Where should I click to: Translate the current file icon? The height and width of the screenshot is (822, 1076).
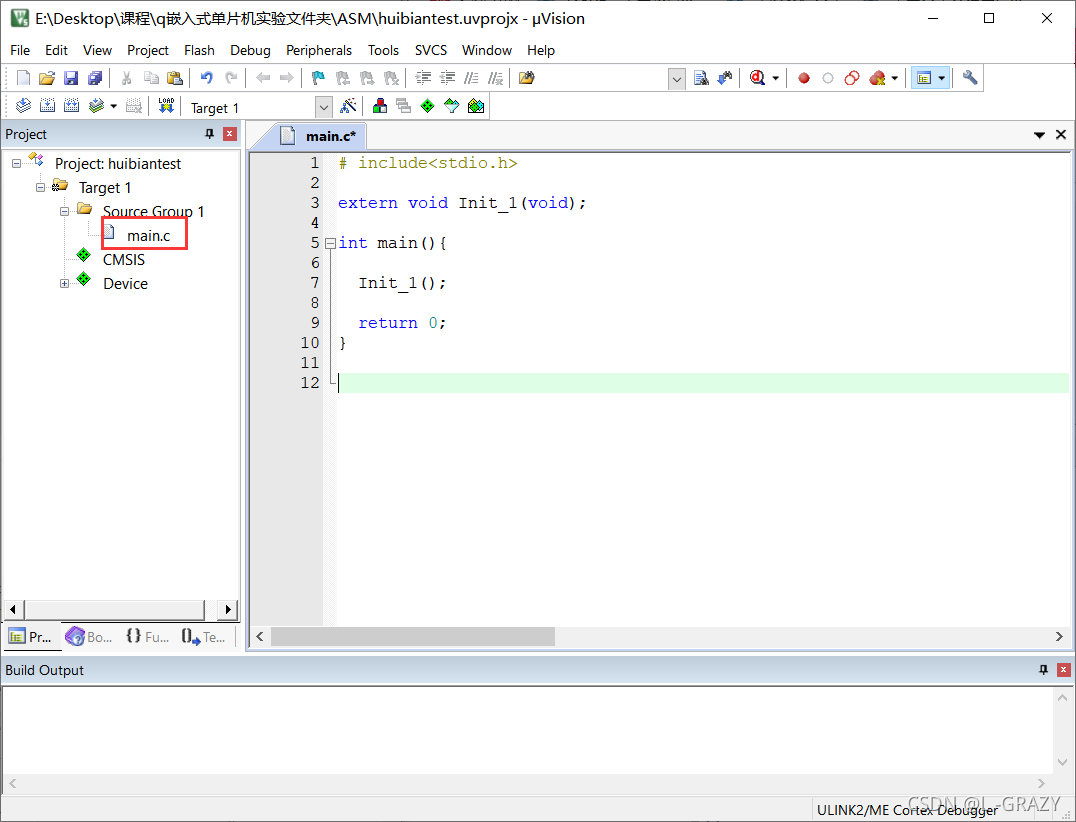point(23,106)
